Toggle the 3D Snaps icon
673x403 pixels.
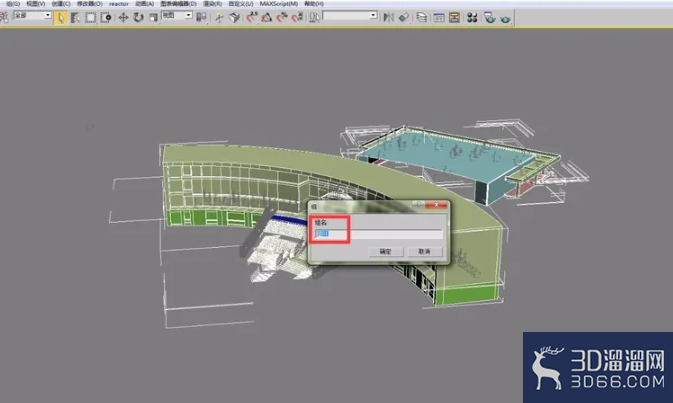pos(252,18)
